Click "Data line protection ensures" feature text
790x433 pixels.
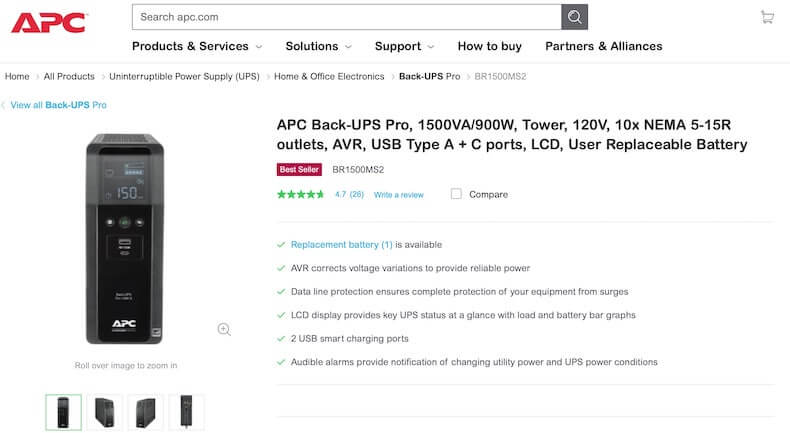click(459, 291)
